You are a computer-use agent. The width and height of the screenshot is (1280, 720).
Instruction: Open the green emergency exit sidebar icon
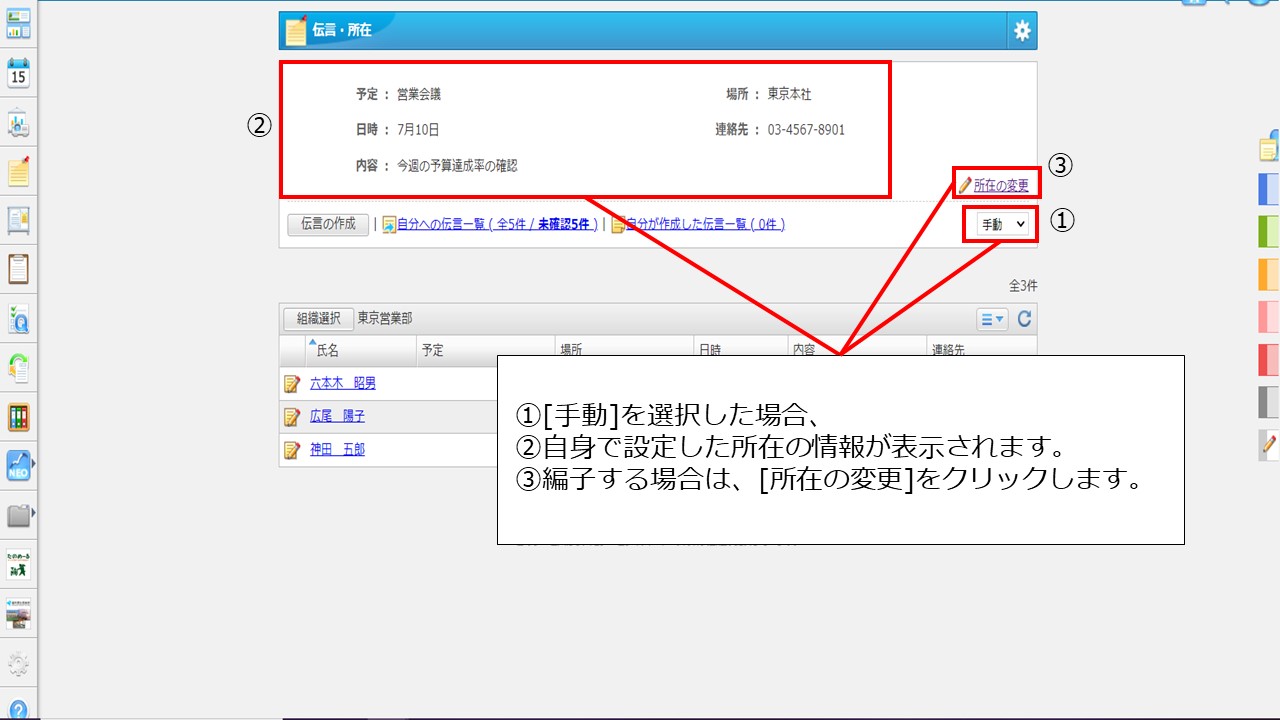point(18,565)
